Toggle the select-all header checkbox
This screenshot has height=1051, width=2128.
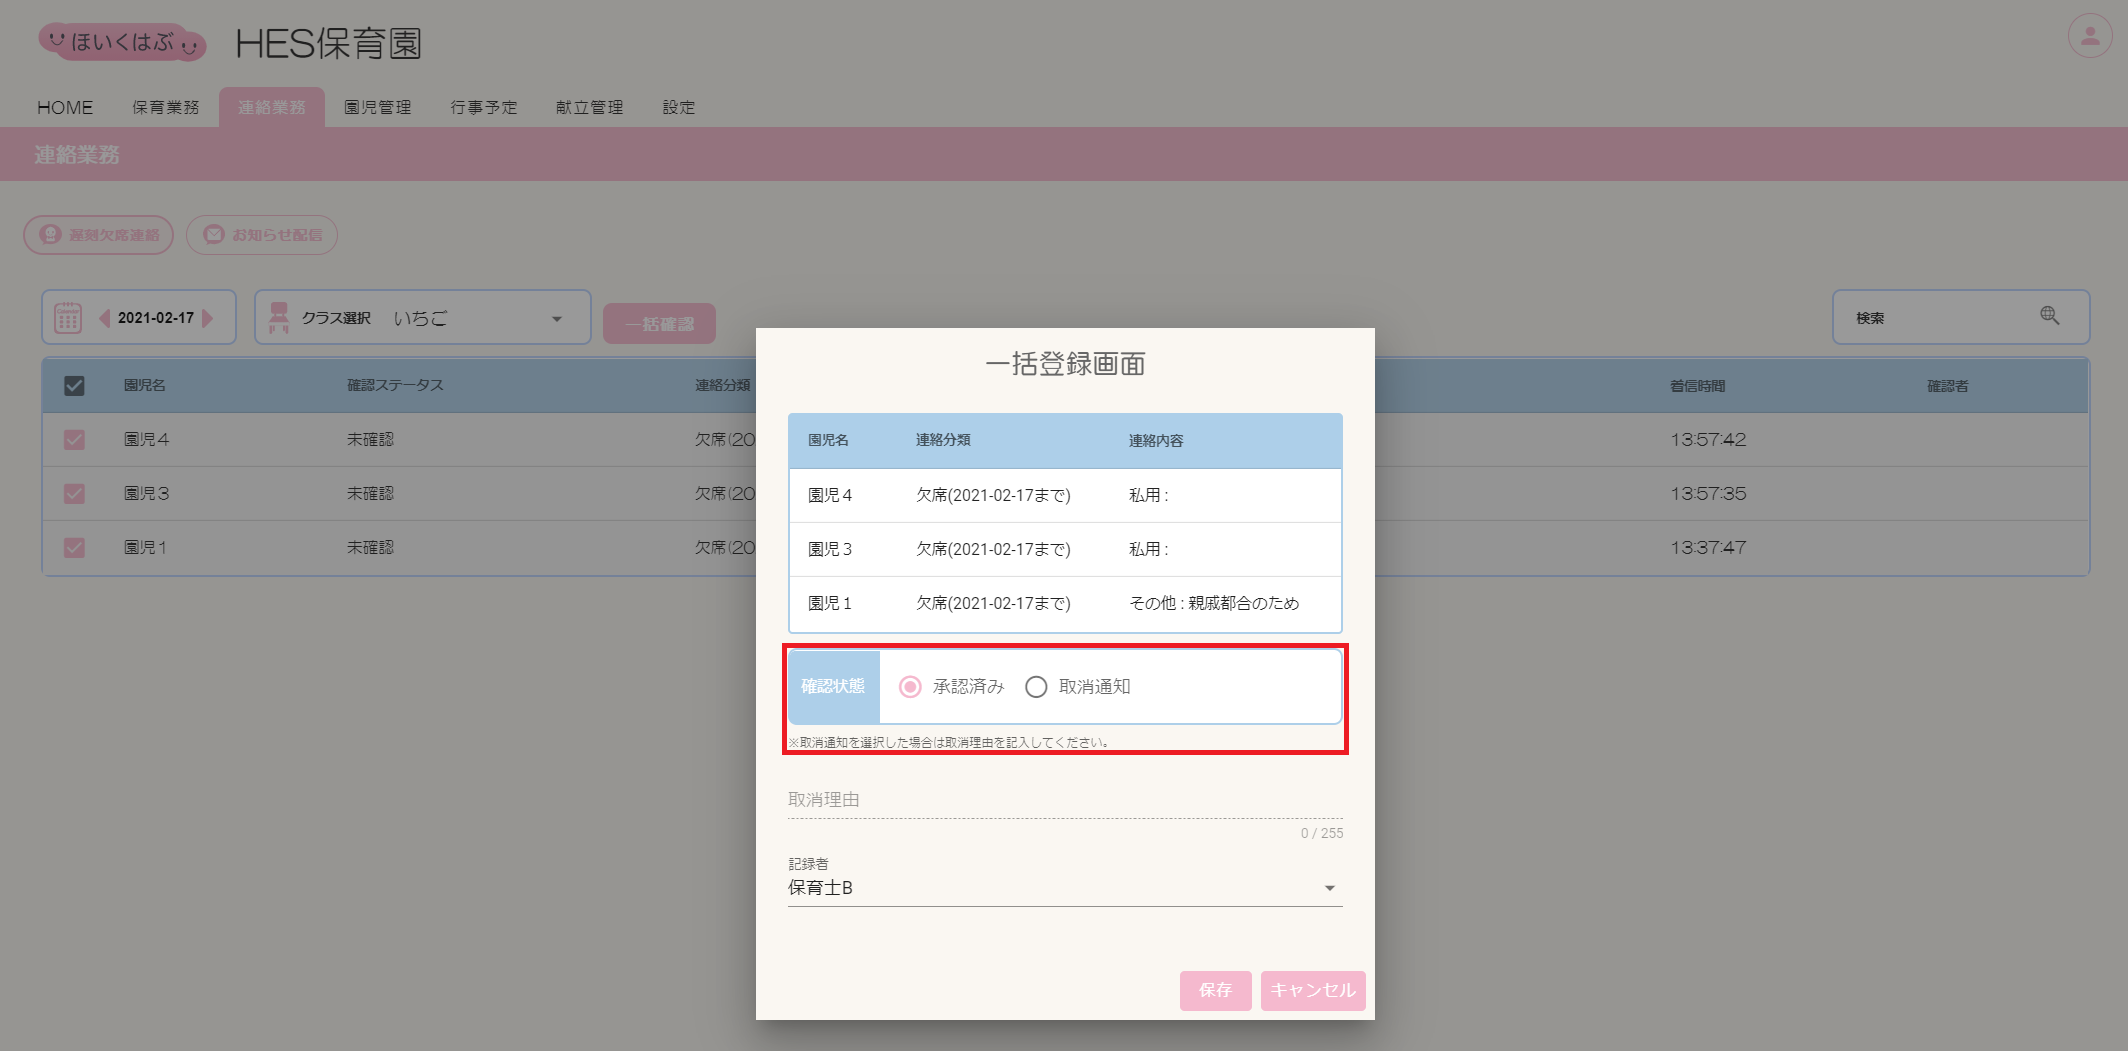(74, 386)
